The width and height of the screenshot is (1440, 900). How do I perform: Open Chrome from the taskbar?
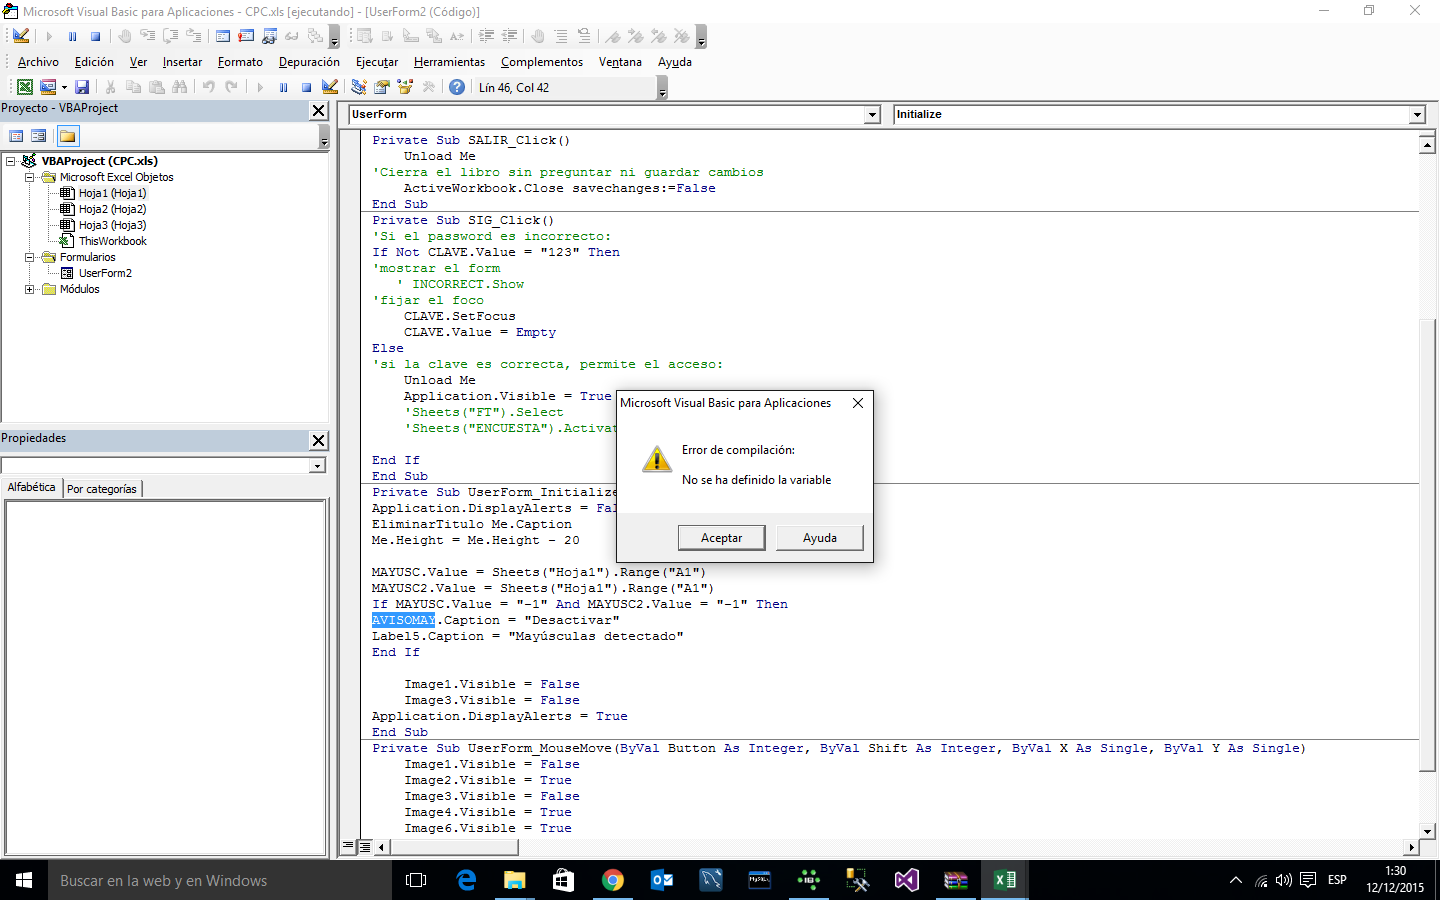[x=612, y=880]
